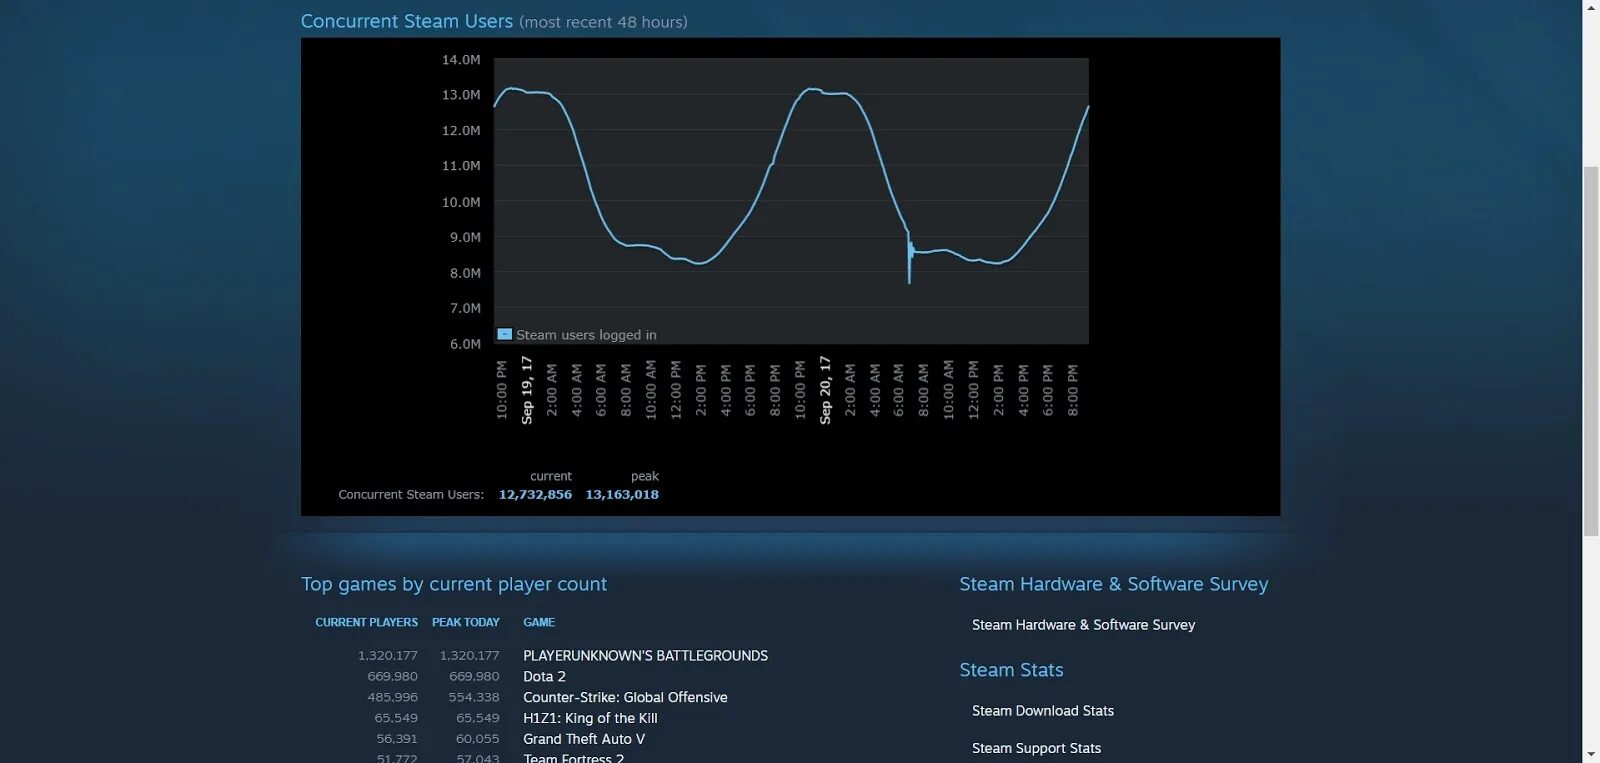Viewport: 1600px width, 763px height.
Task: Click H1Z1 current players 65,549
Action: (396, 718)
